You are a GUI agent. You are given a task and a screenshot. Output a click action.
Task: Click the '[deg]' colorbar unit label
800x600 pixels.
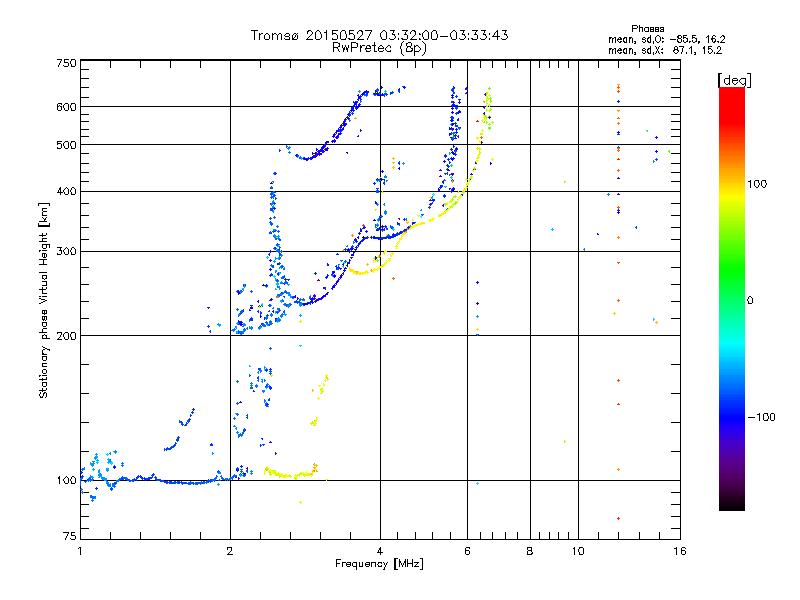tap(734, 80)
